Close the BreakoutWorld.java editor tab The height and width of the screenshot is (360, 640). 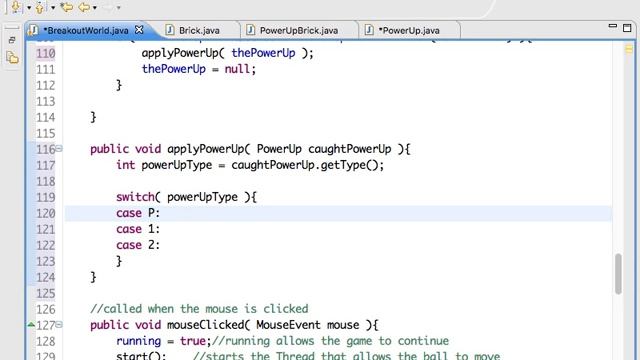pyautogui.click(x=139, y=30)
